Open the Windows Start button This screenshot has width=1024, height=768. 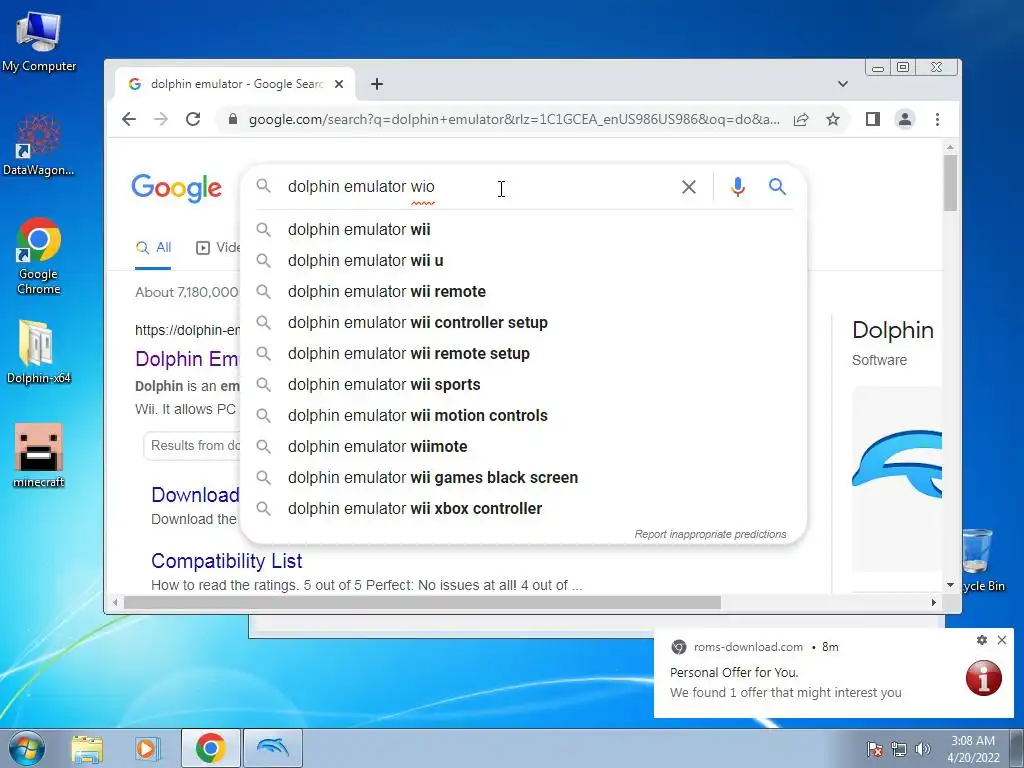(27, 748)
